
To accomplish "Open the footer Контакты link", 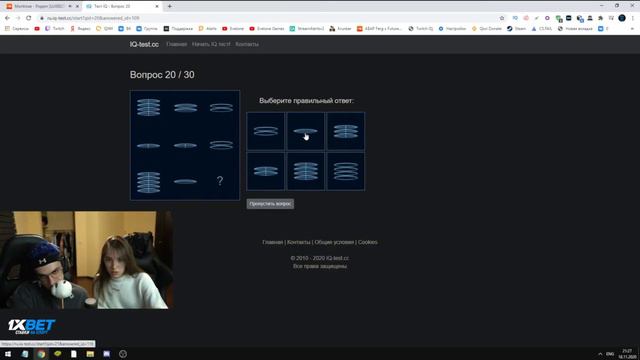I will click(x=299, y=242).
